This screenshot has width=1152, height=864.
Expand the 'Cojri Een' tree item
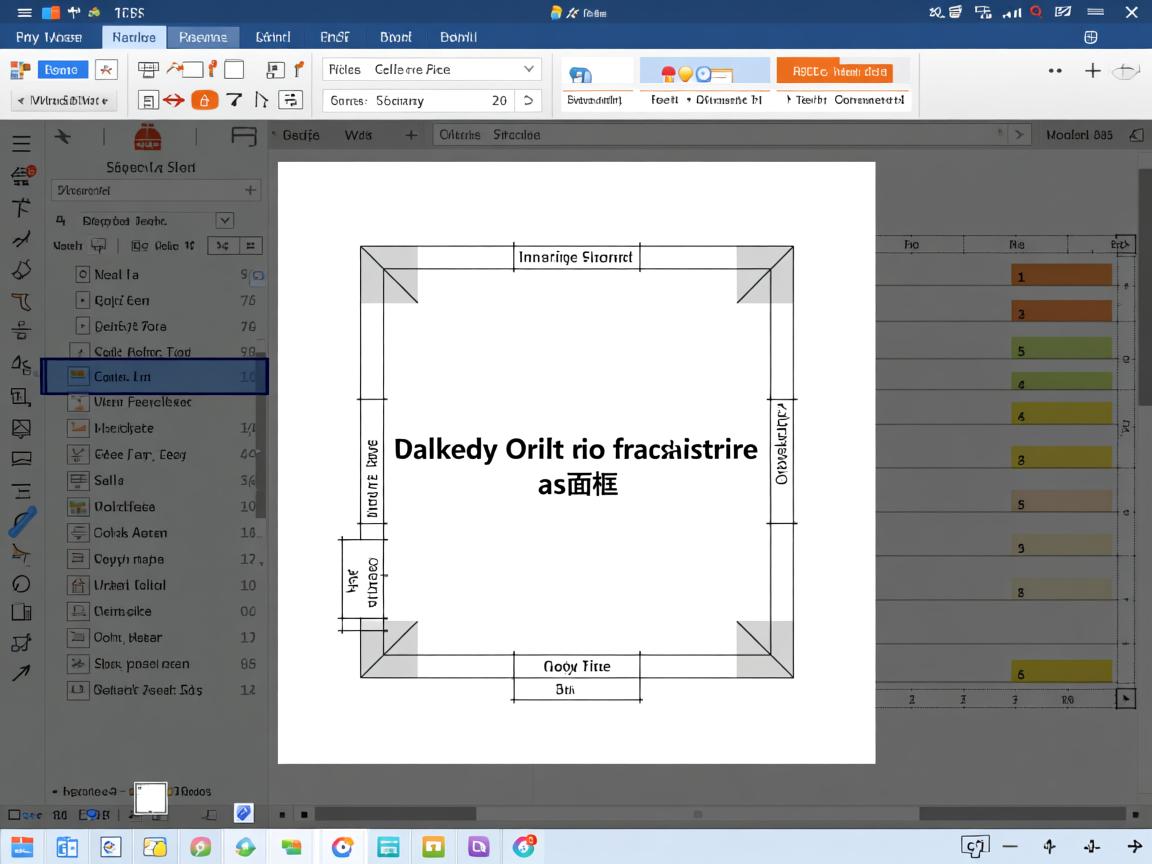(83, 300)
